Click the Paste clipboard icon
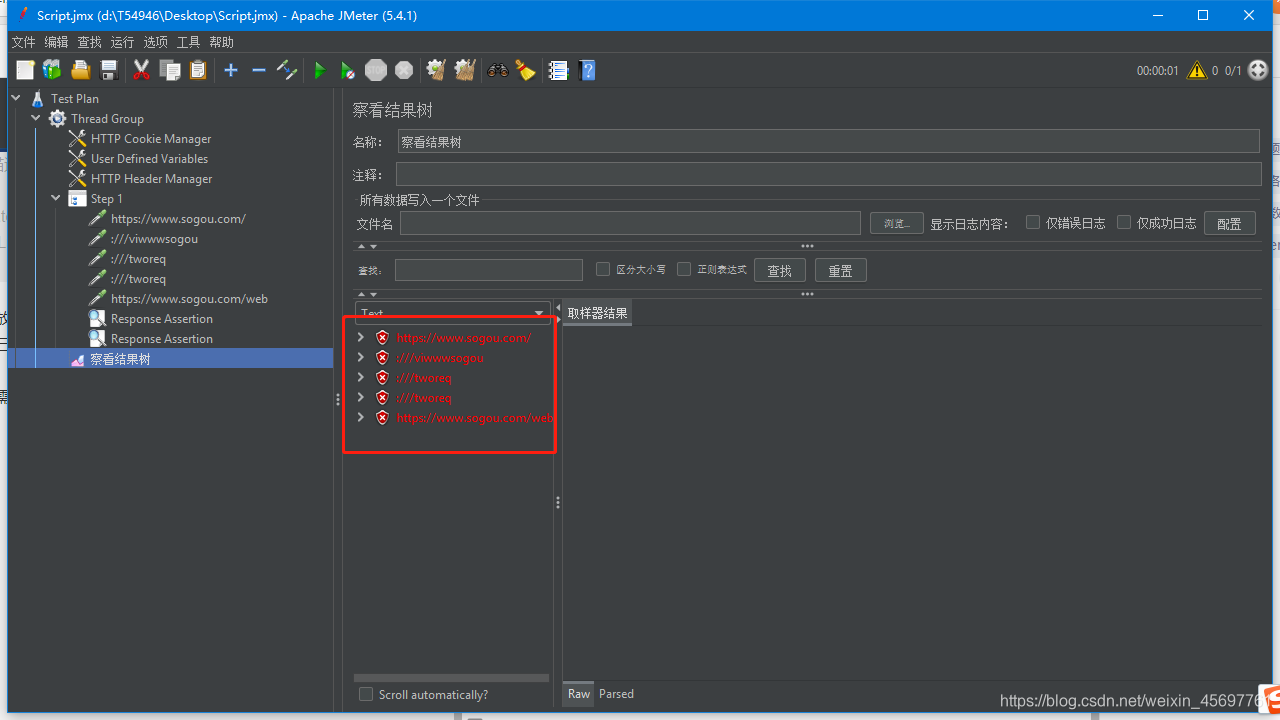This screenshot has height=720, width=1280. click(198, 70)
